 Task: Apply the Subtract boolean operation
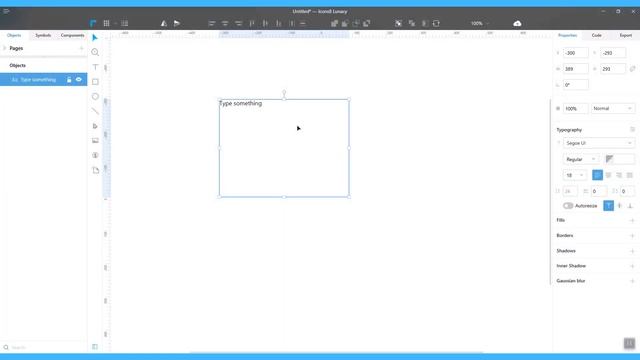345,23
